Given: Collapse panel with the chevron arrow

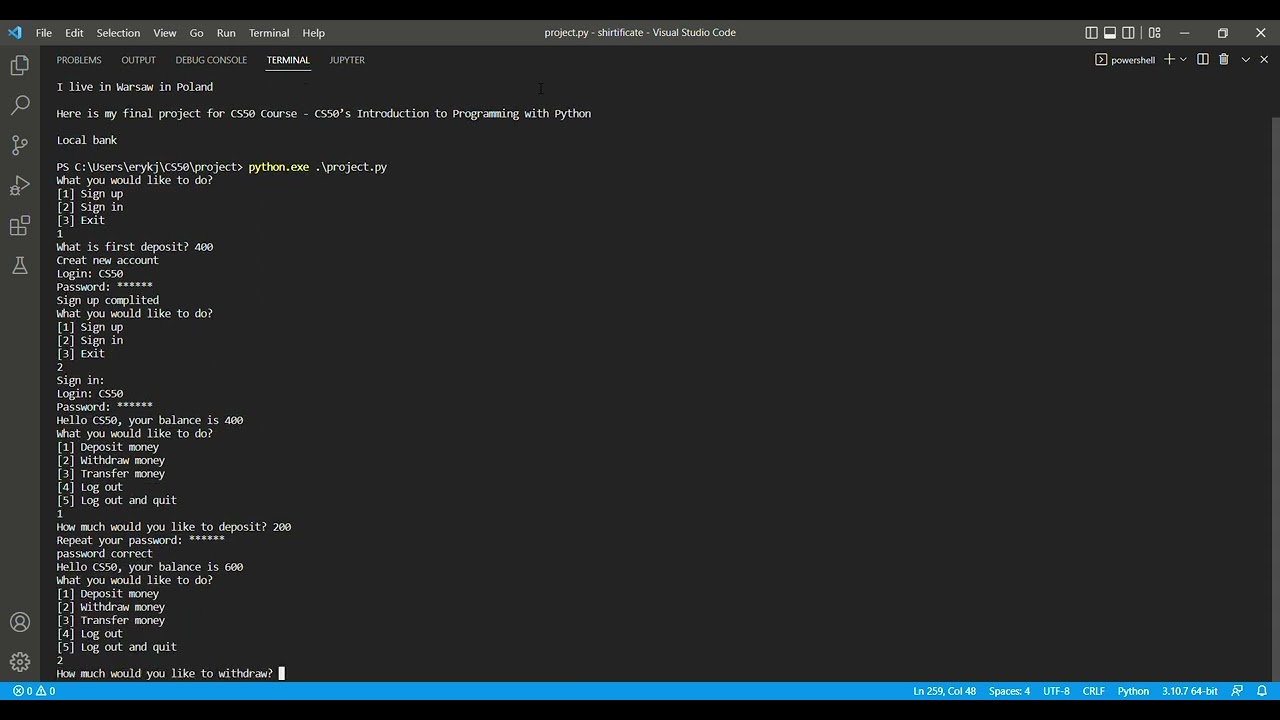Looking at the screenshot, I should pyautogui.click(x=1245, y=60).
